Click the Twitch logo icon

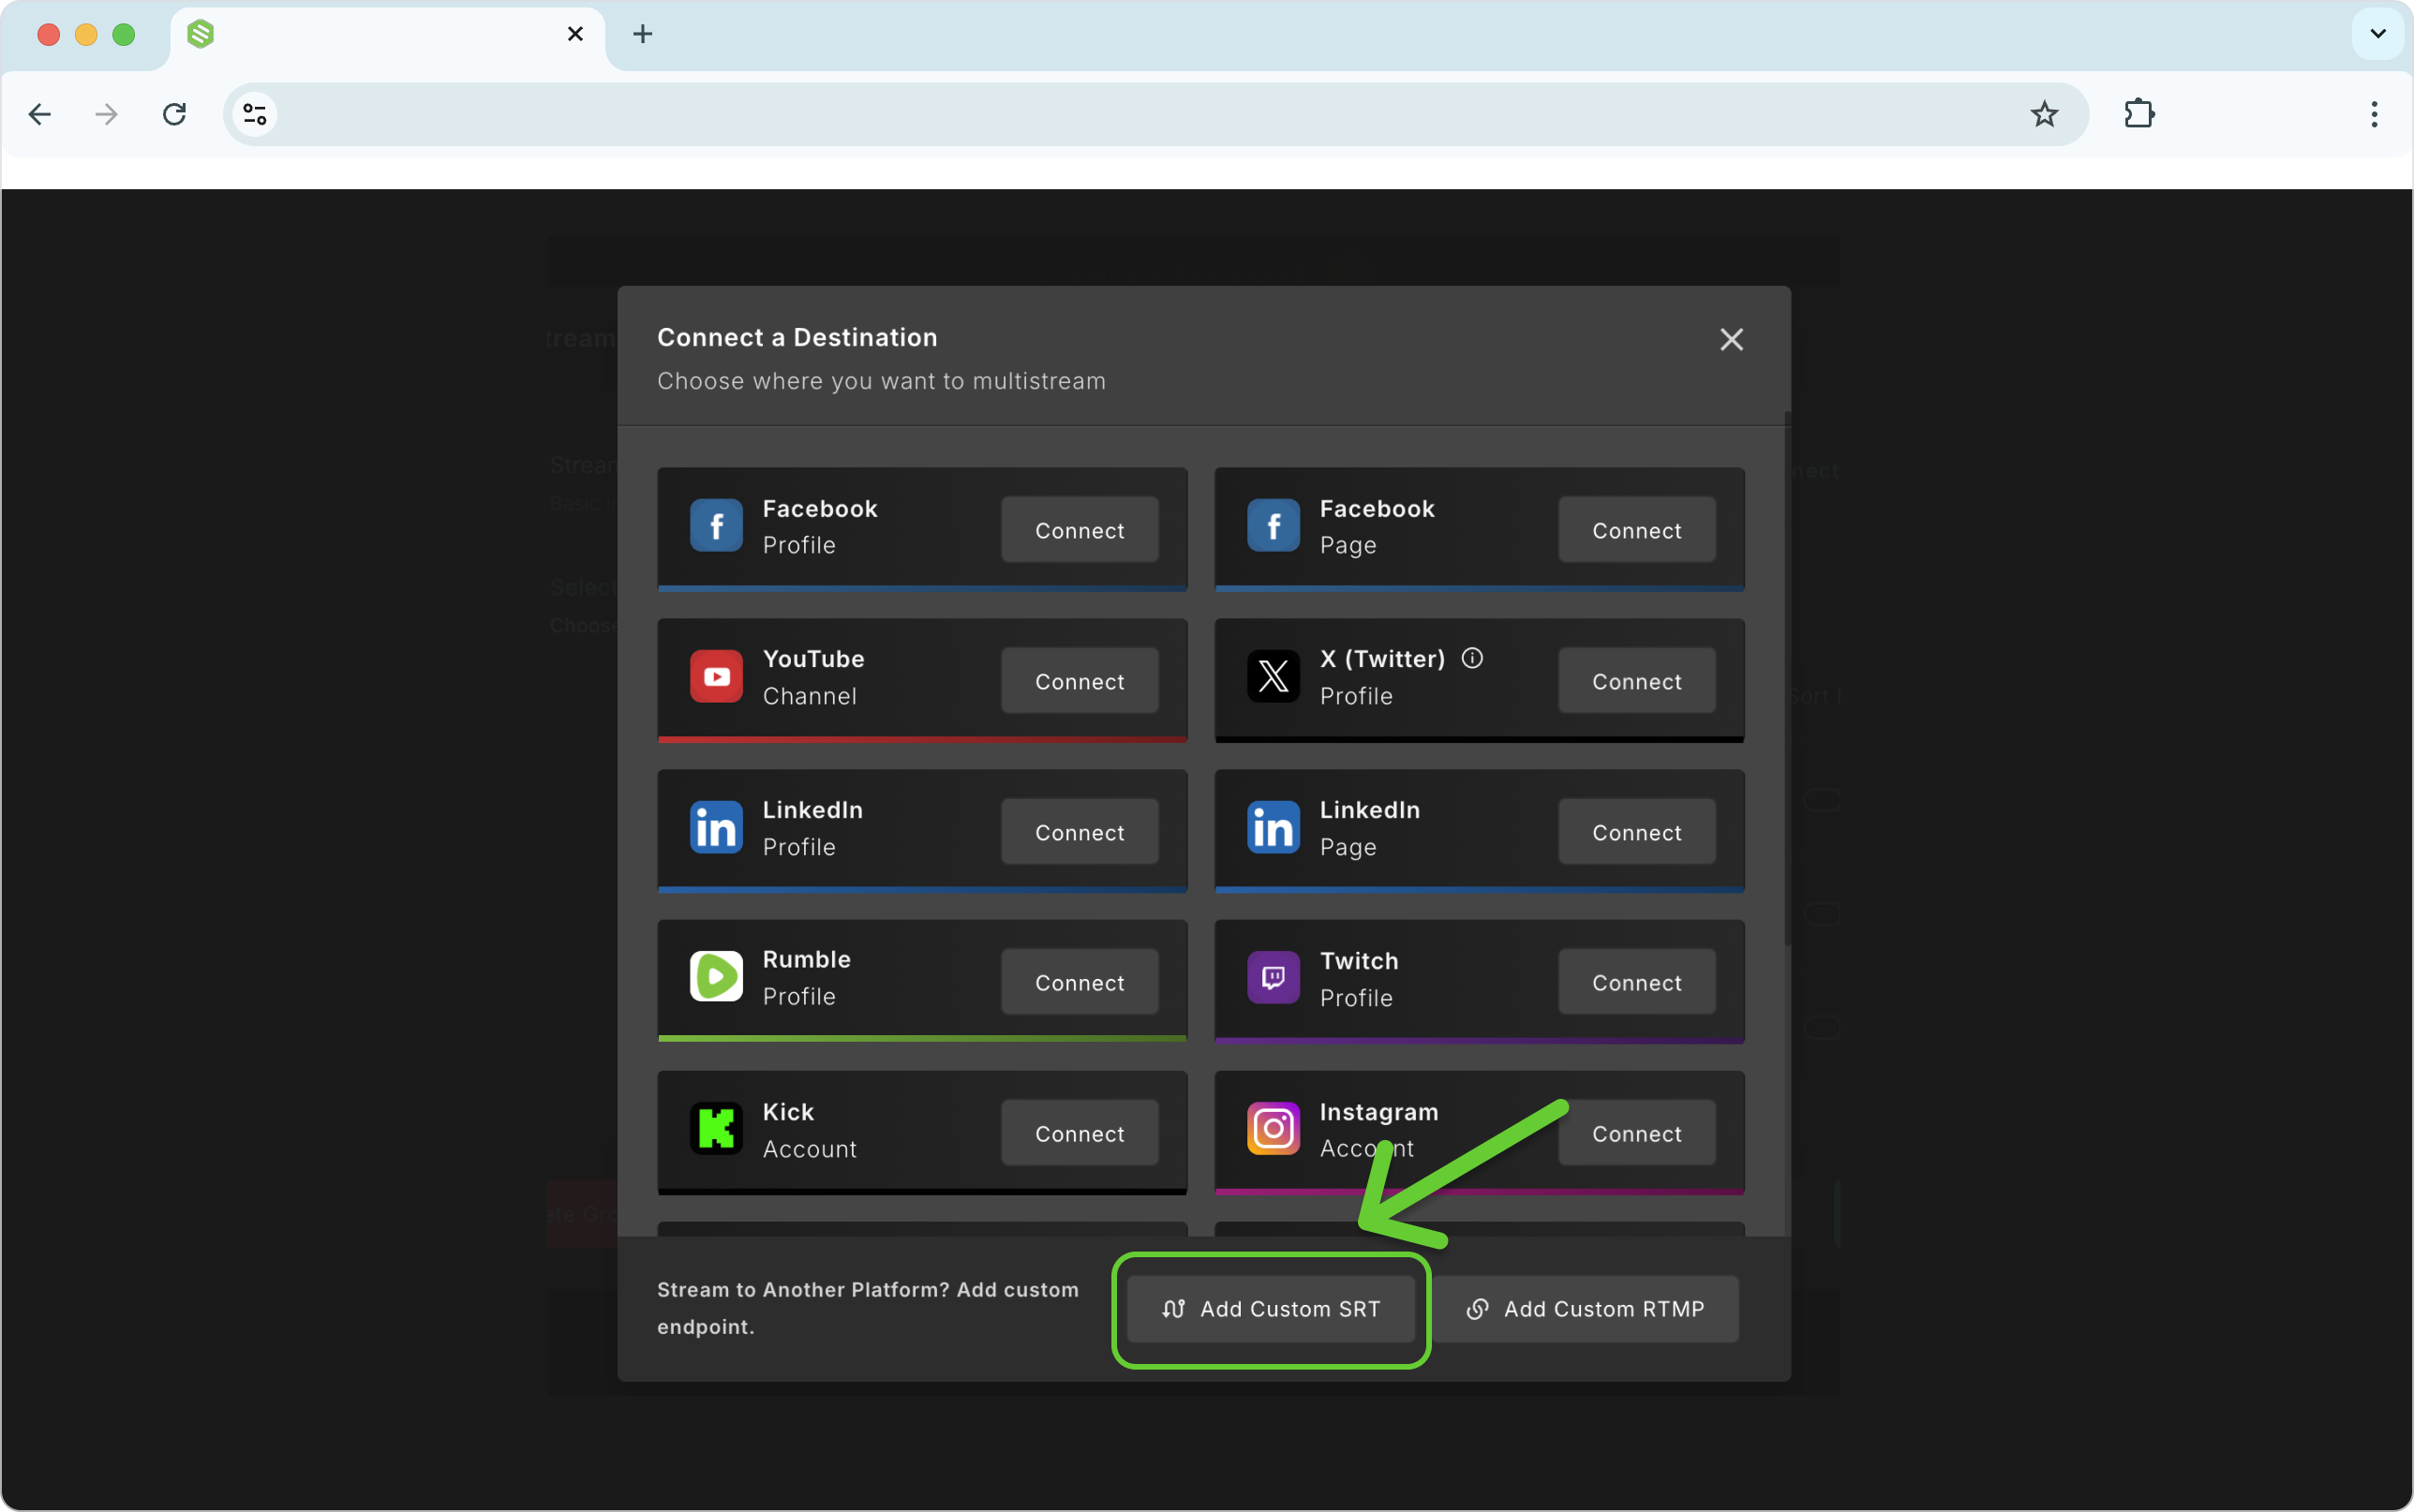click(x=1273, y=978)
